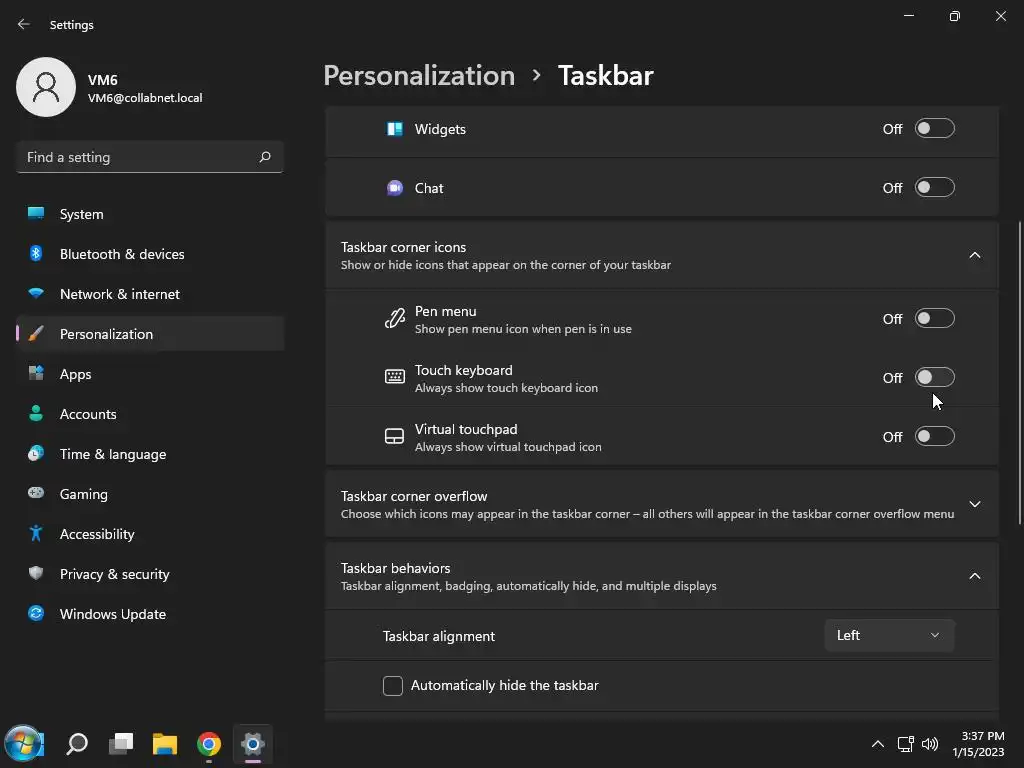This screenshot has height=768, width=1024.
Task: Open the Taskbar alignment Left dropdown
Action: pos(889,635)
